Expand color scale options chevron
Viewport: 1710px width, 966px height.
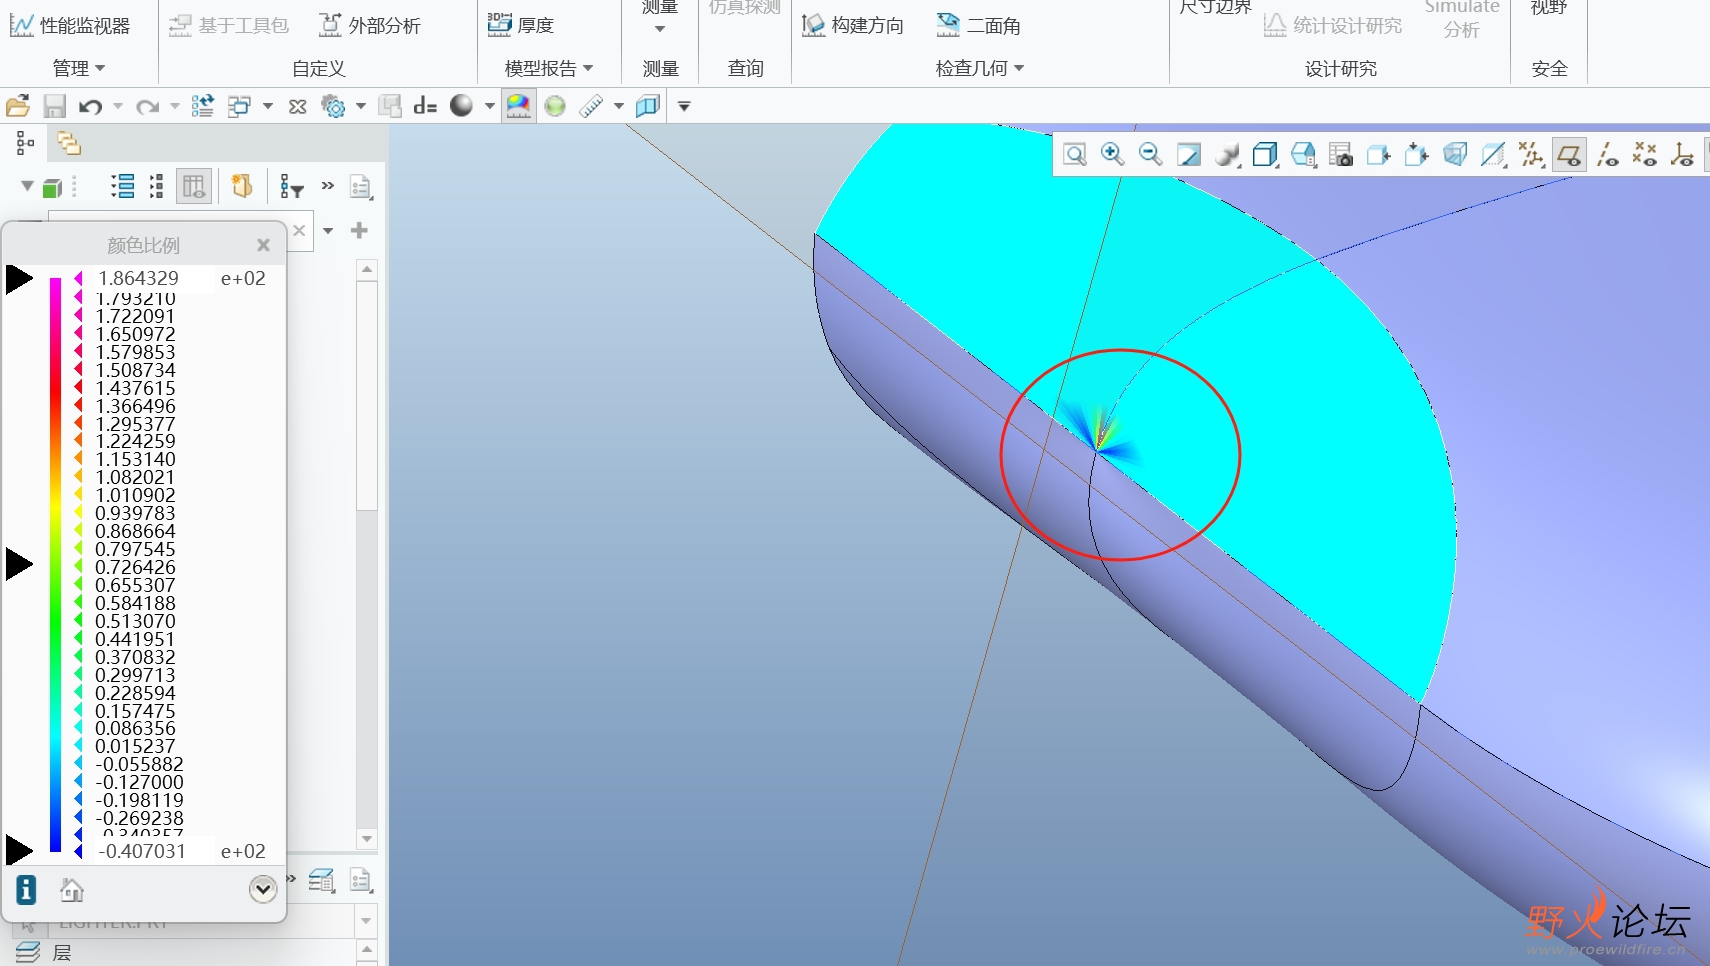click(x=263, y=889)
